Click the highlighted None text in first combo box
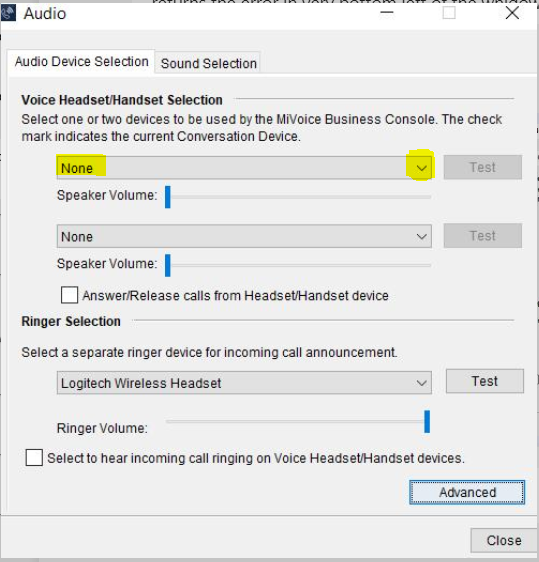Viewport: 539px width, 562px height. [x=77, y=168]
